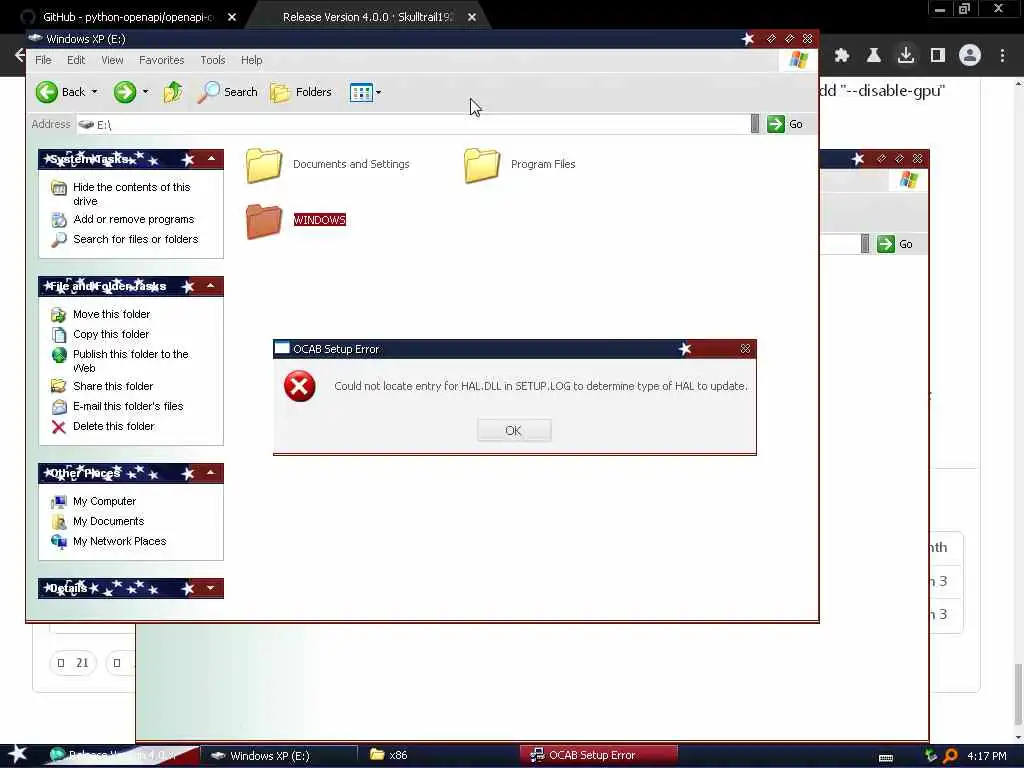
Task: Expand the Details panel
Action: [x=211, y=588]
